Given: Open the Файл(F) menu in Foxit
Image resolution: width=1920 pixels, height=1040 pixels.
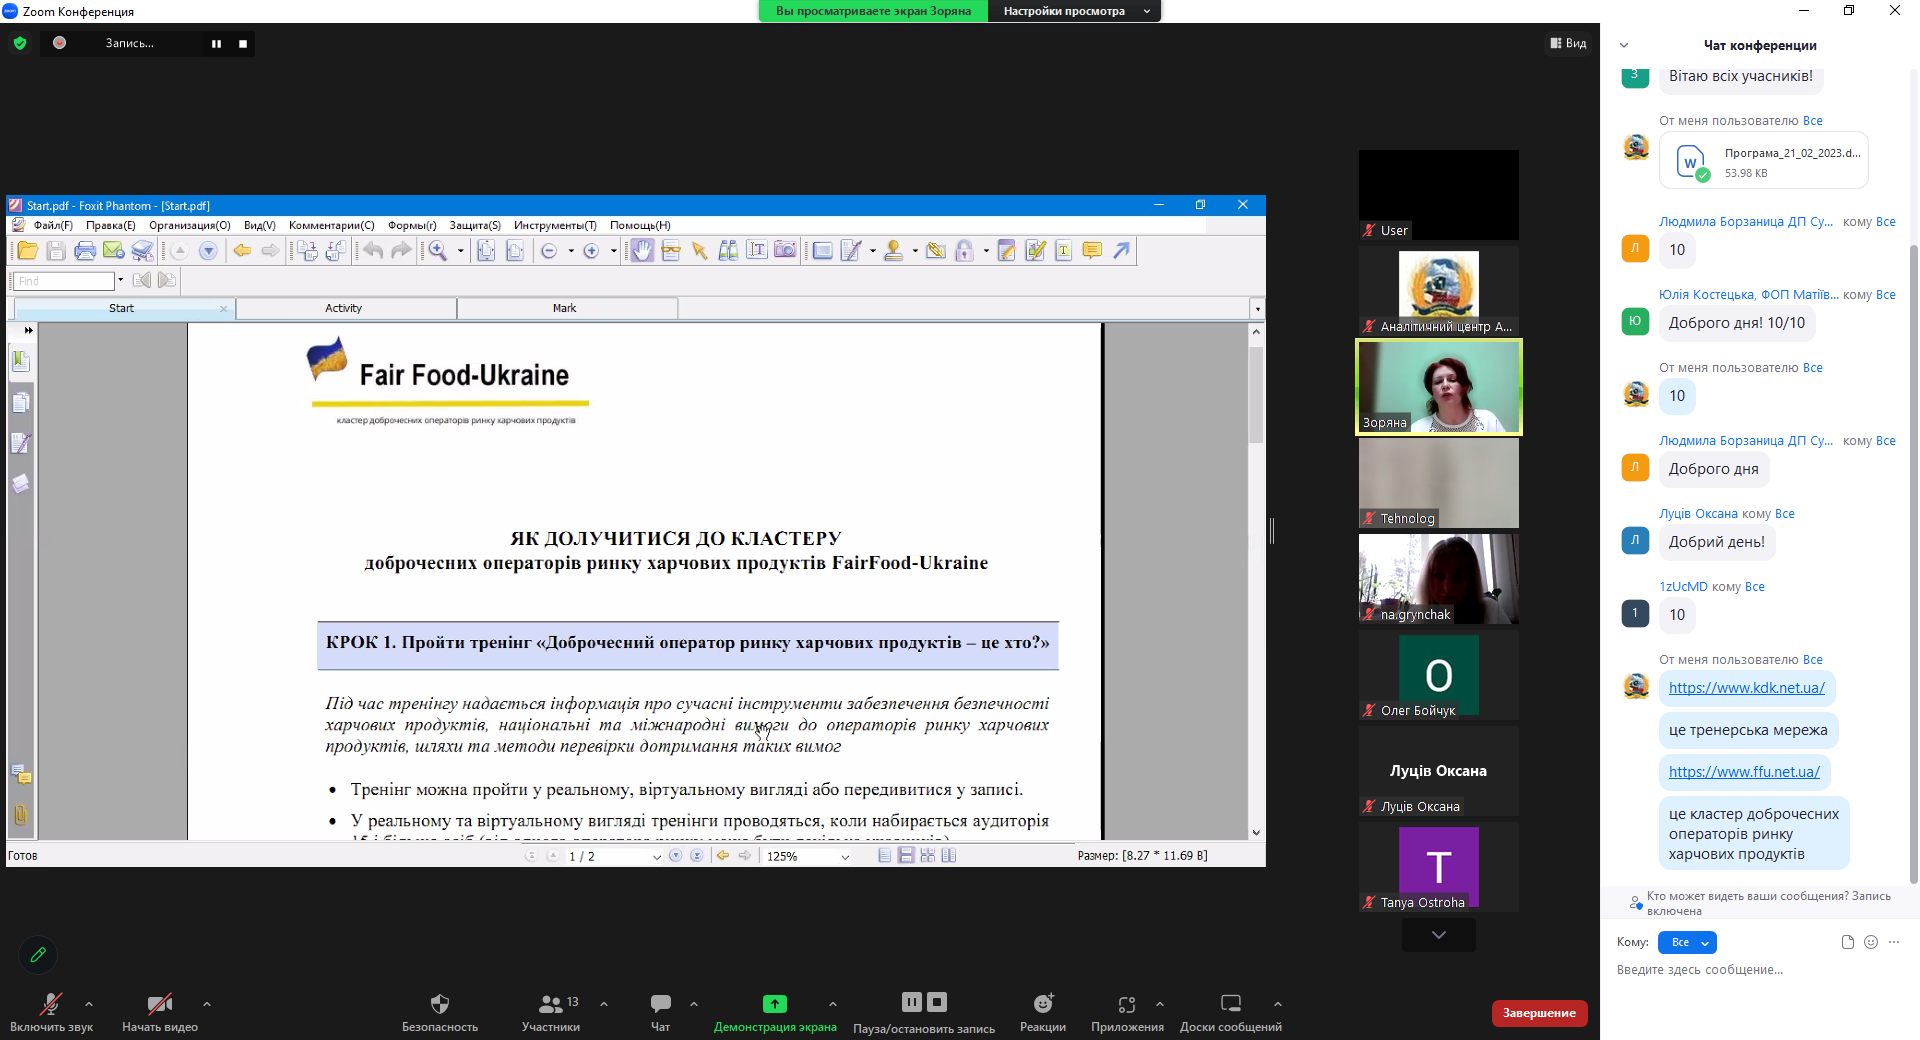Looking at the screenshot, I should tap(53, 225).
